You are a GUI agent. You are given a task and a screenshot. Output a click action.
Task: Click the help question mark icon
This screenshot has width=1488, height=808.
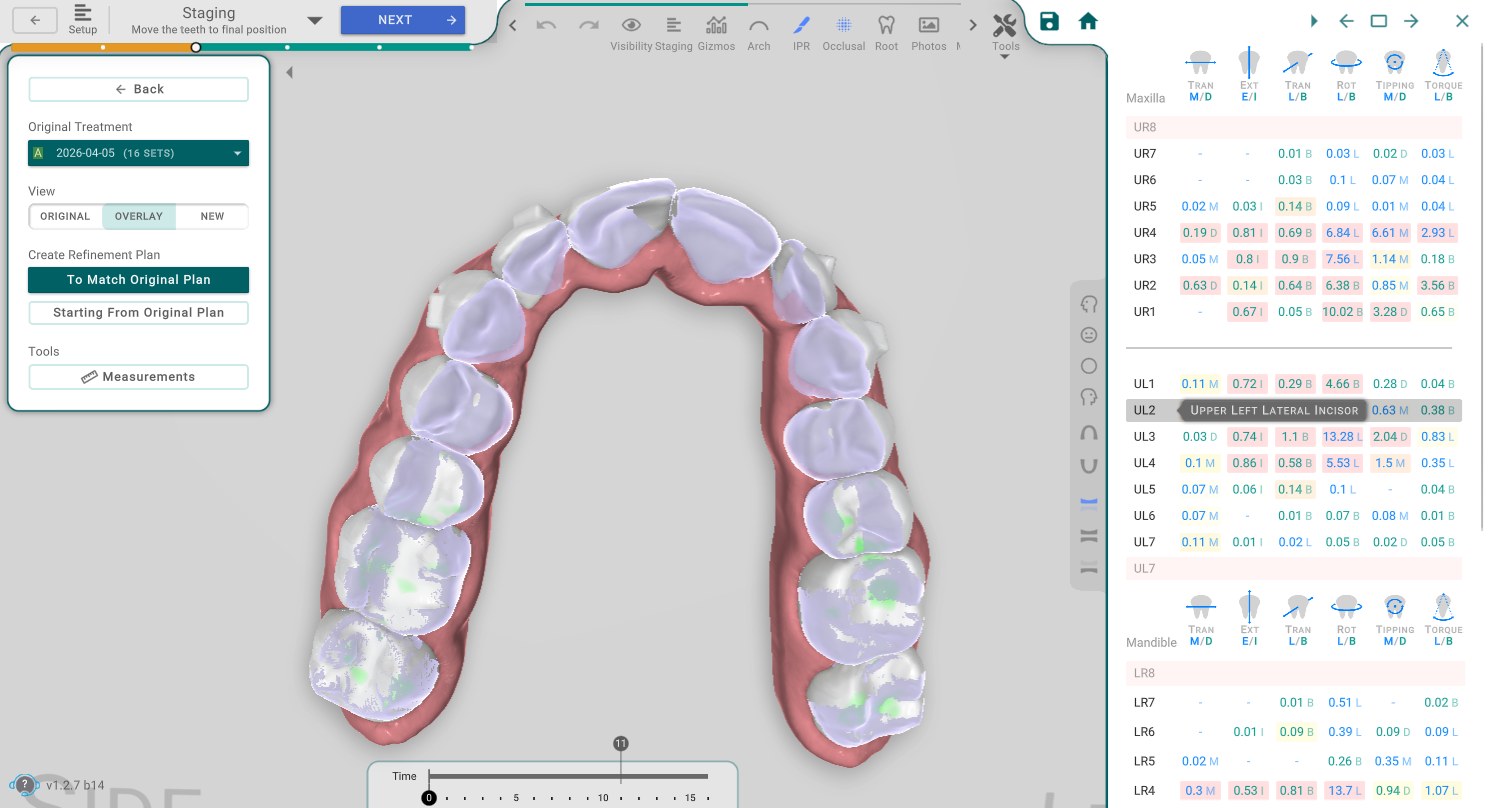(x=24, y=785)
